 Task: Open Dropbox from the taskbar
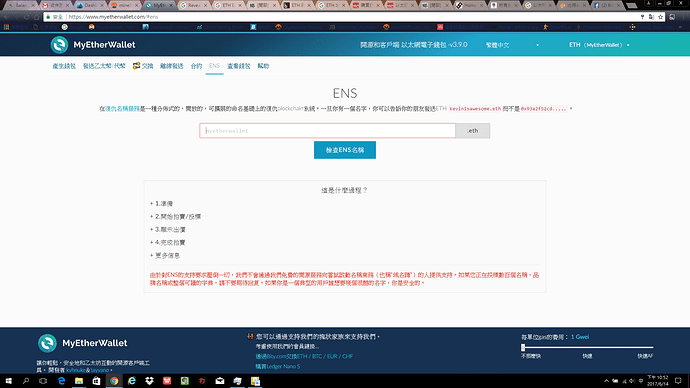click(149, 381)
